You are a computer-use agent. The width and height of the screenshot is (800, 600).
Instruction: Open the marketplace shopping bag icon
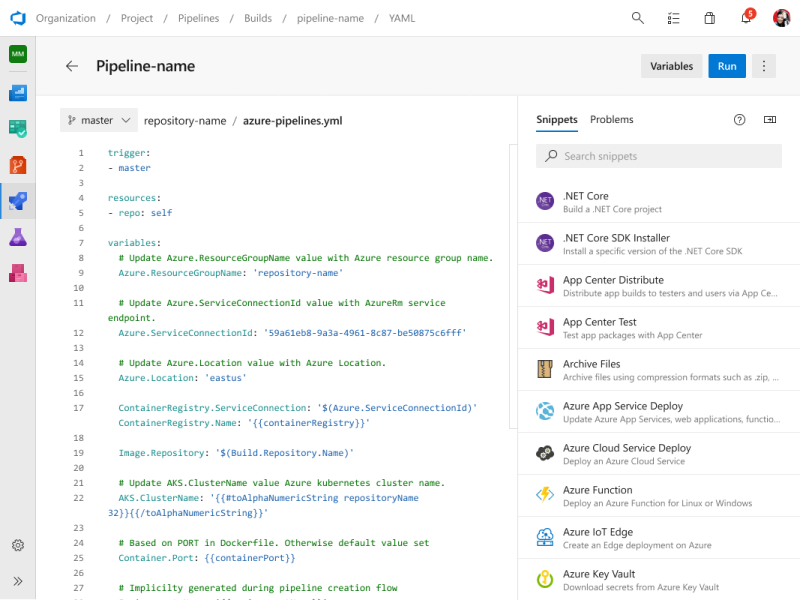[710, 18]
